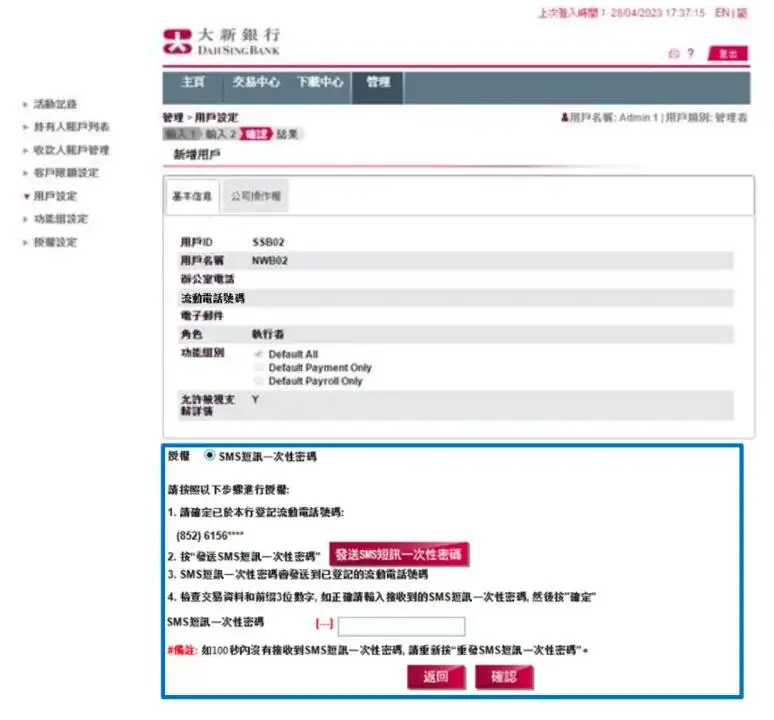
Task: Open the 主頁 home menu
Action: pos(193,82)
